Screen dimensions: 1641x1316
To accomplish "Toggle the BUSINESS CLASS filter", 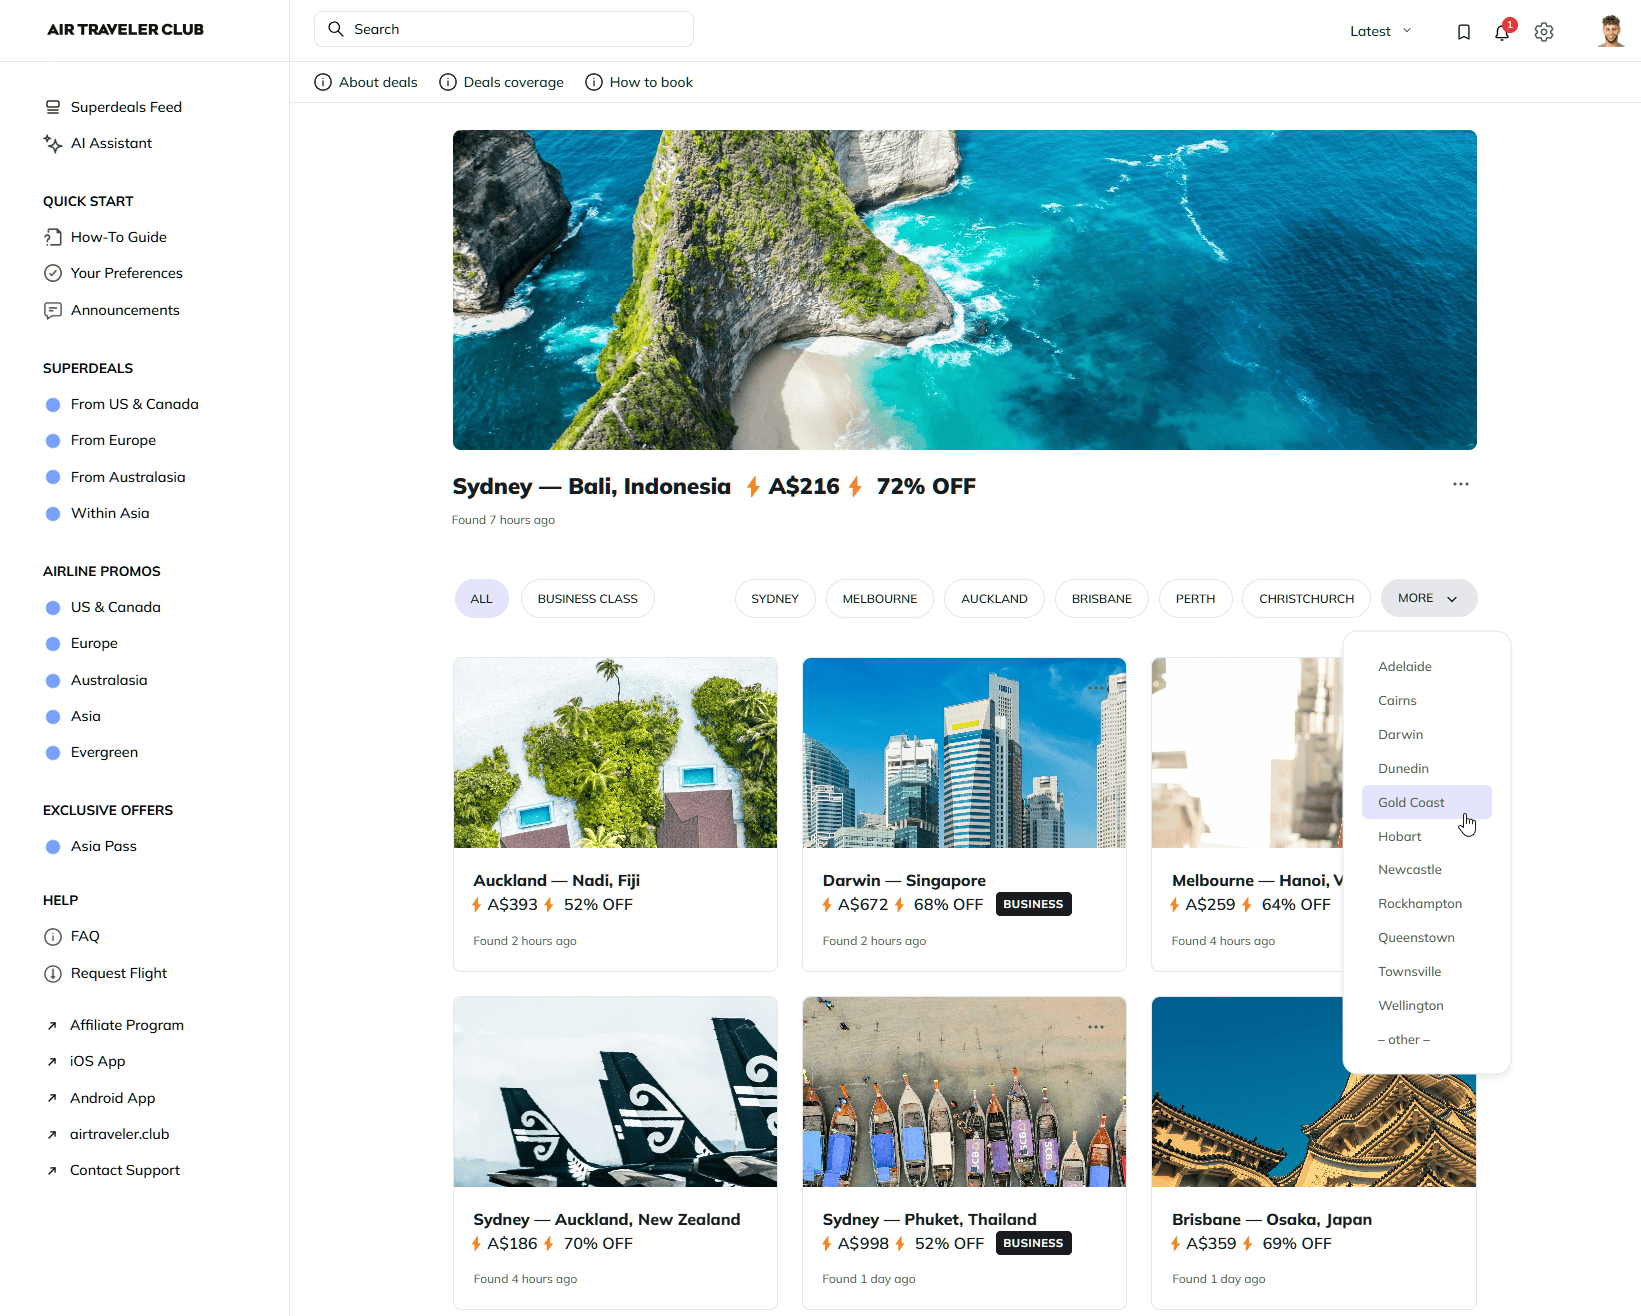I will 587,599.
